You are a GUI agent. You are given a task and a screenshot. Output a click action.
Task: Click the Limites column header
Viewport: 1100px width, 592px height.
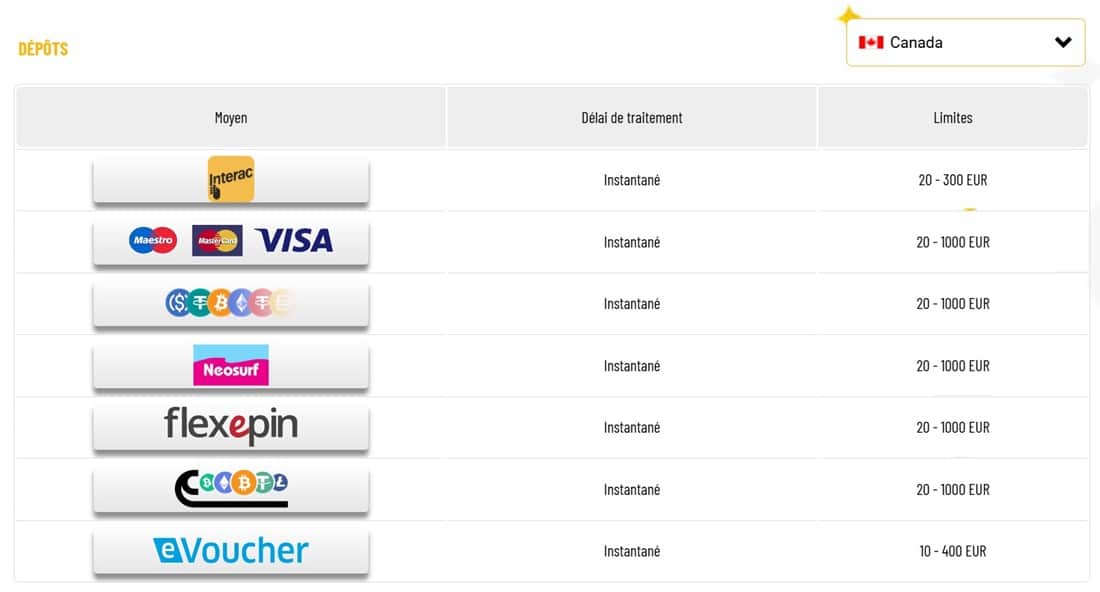(953, 118)
